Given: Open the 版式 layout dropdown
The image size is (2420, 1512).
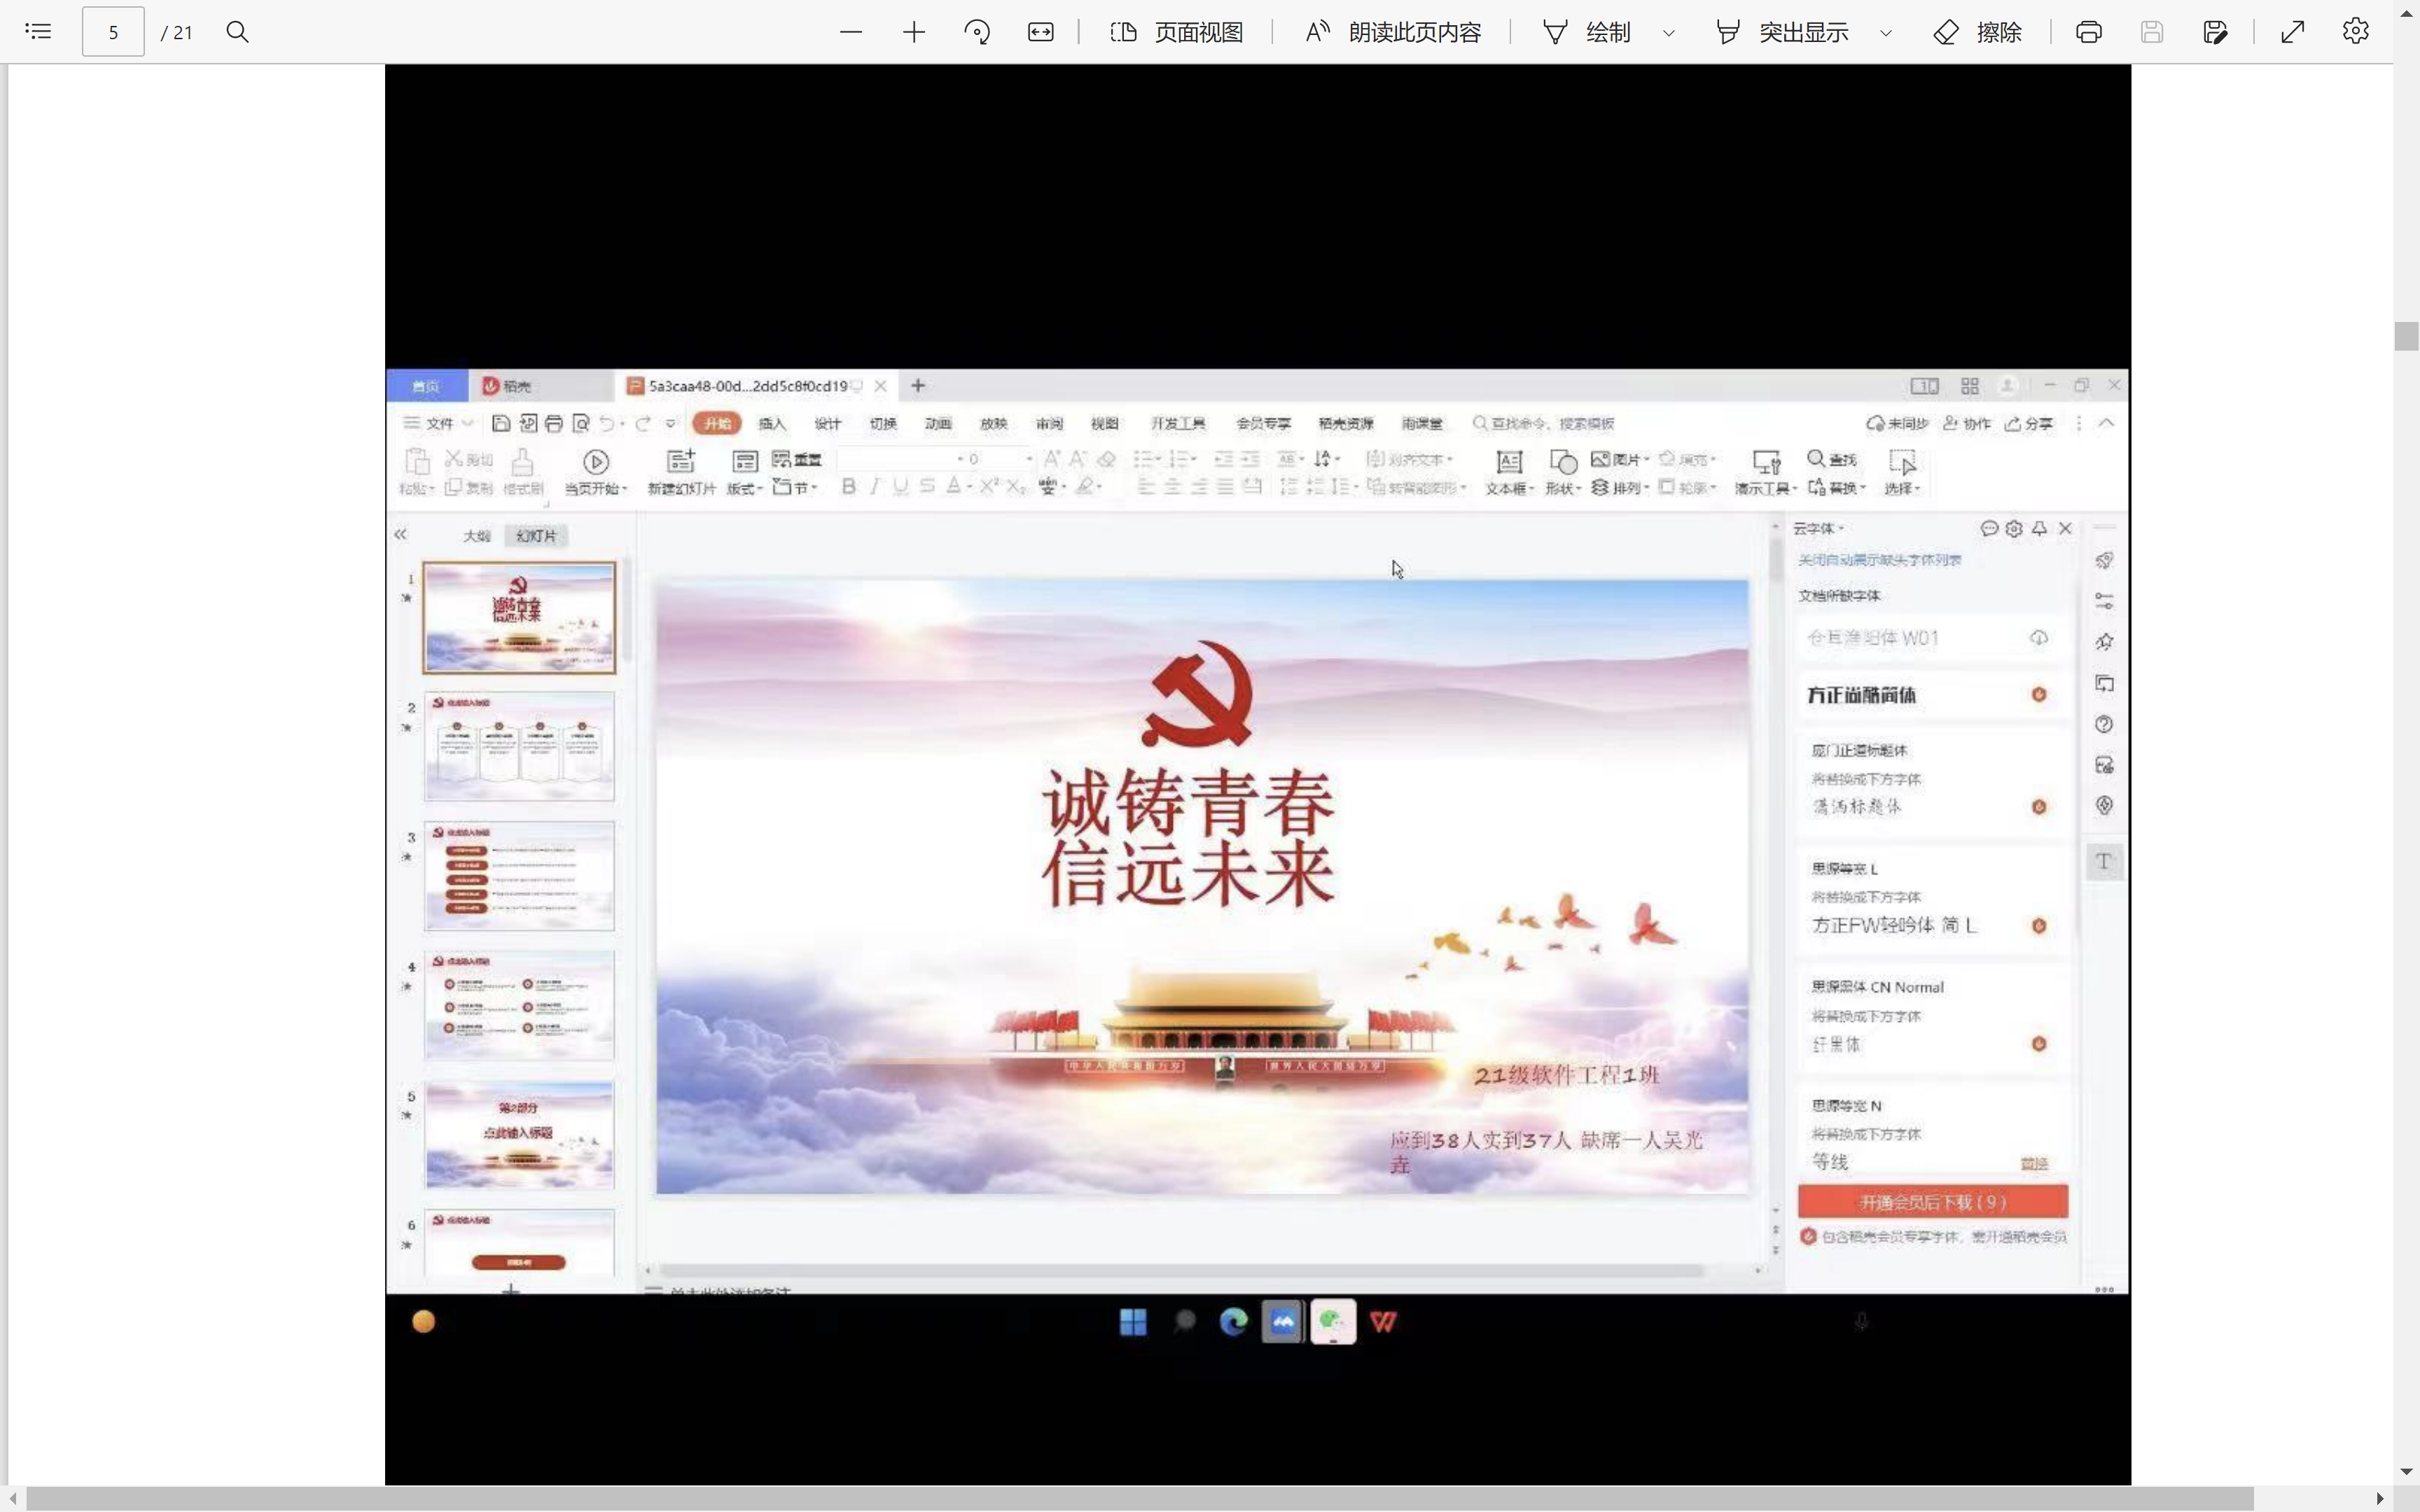Looking at the screenshot, I should pos(745,472).
